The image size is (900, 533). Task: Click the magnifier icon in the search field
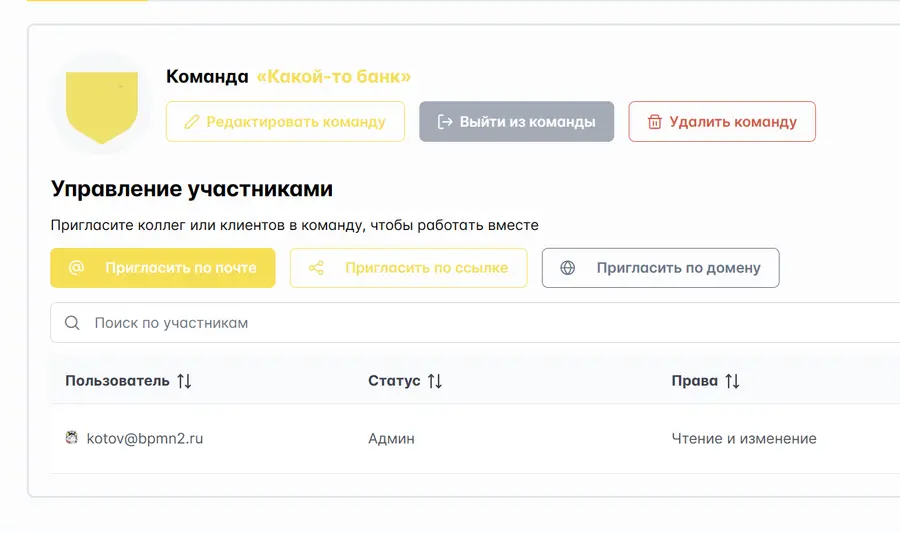tap(72, 323)
